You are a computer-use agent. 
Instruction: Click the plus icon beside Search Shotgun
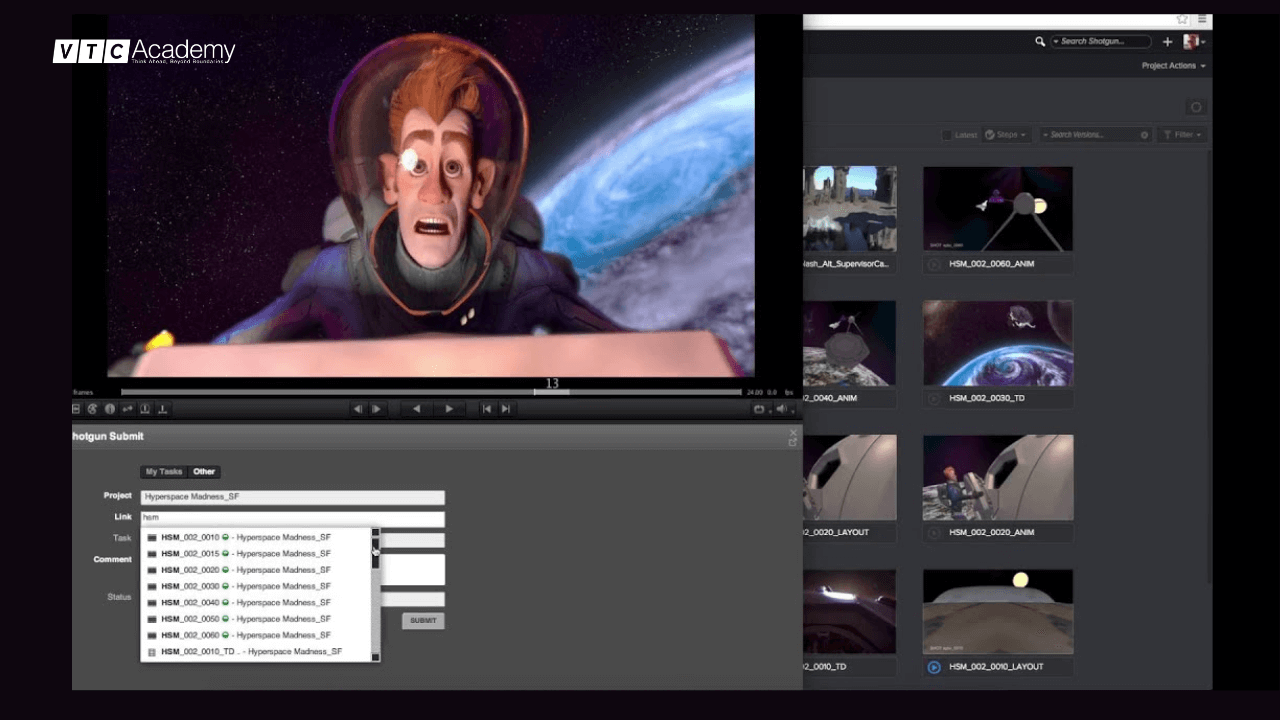[x=1167, y=42]
